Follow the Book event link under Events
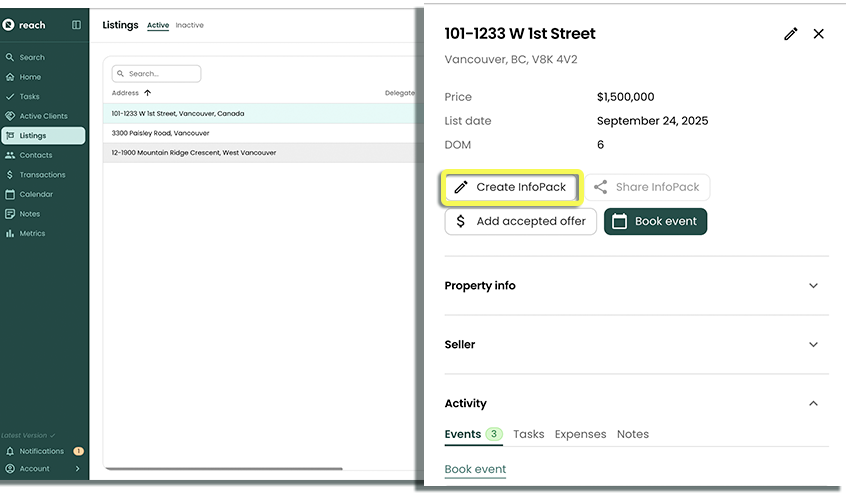The image size is (846, 500). (x=475, y=469)
